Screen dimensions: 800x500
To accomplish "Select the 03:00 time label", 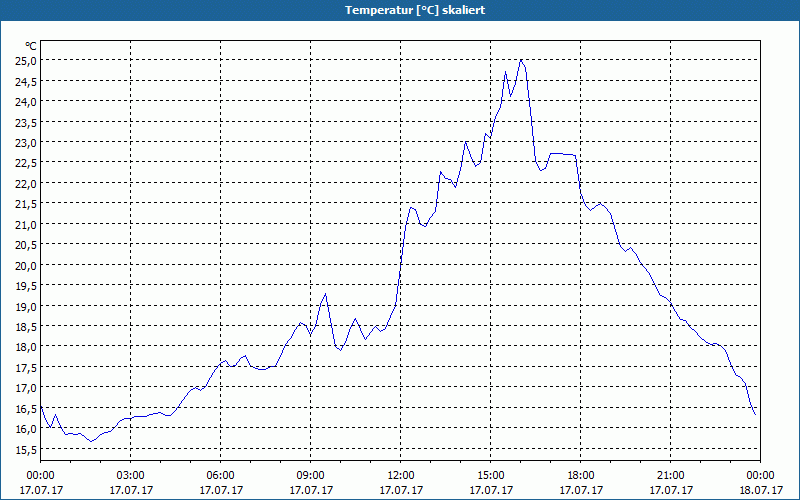I will pos(131,476).
